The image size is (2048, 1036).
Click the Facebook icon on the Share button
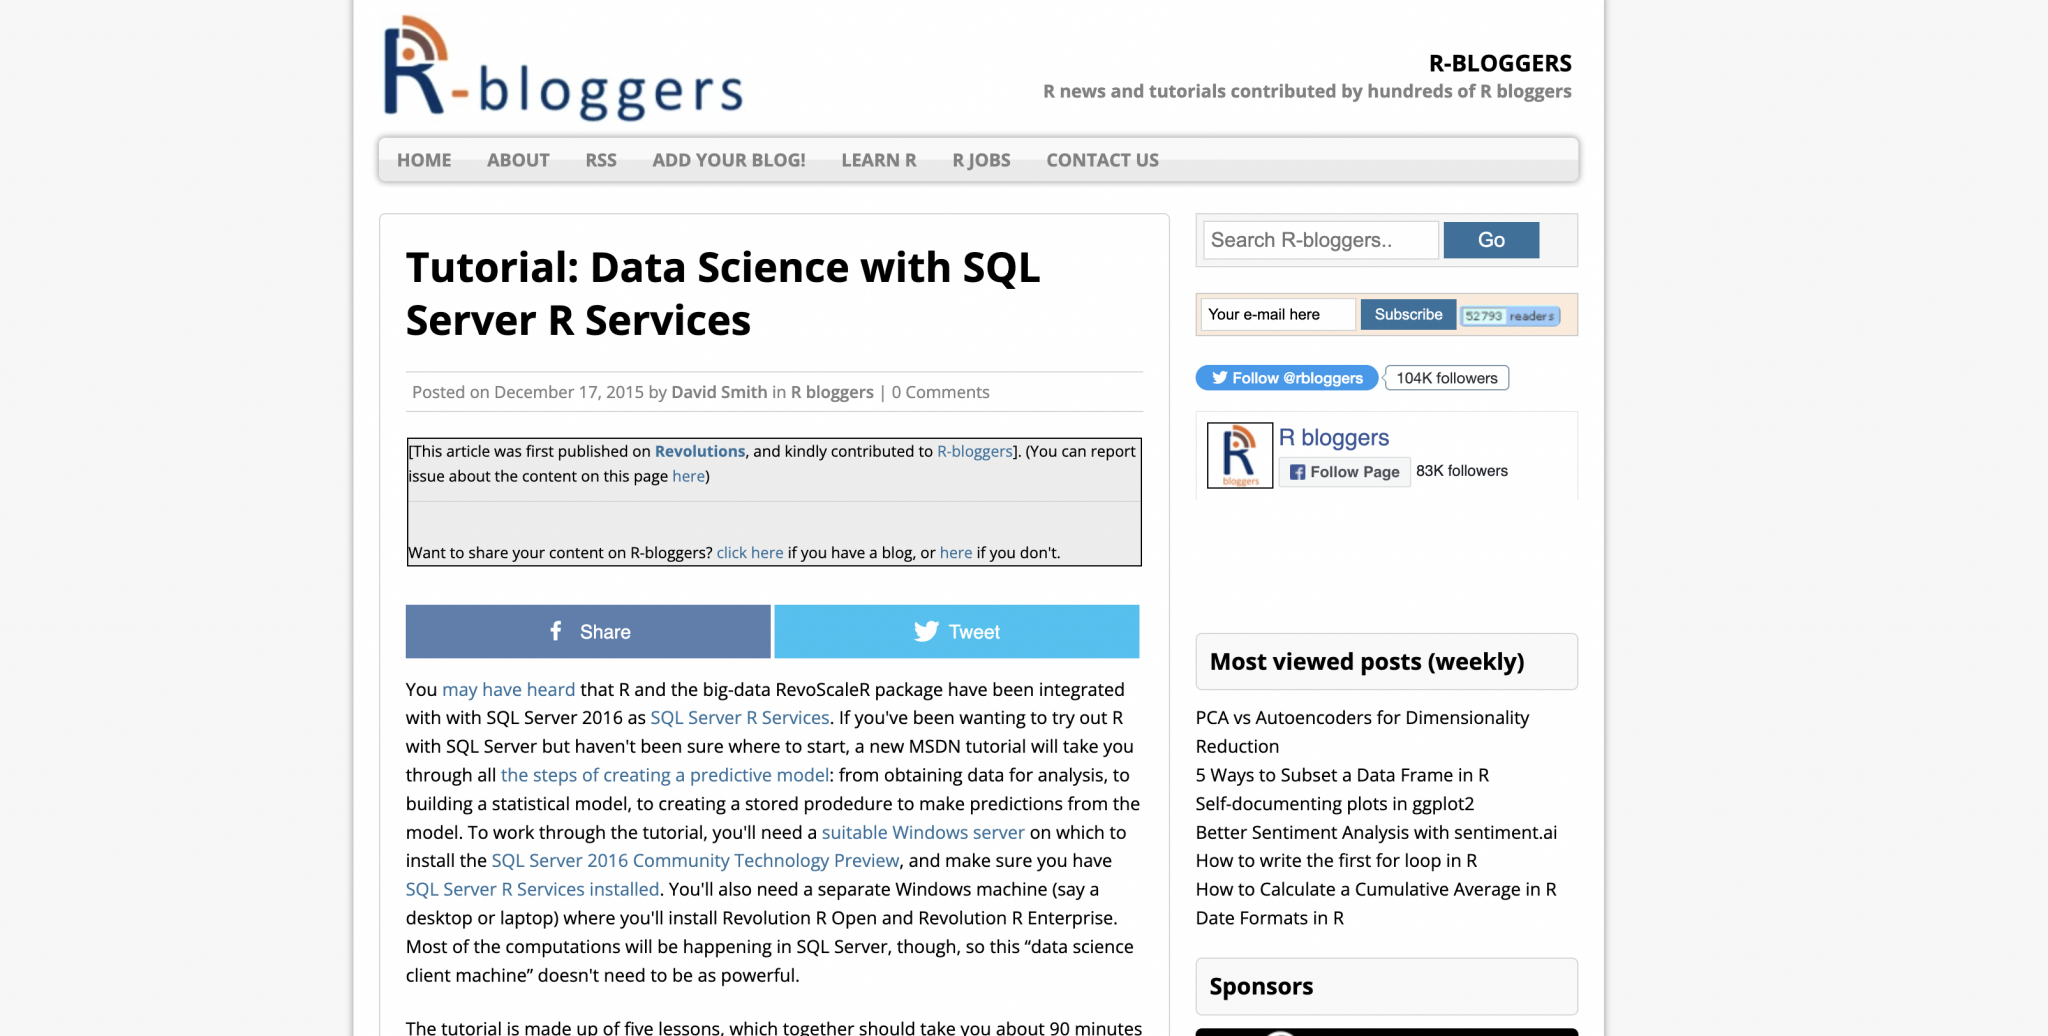tap(556, 631)
